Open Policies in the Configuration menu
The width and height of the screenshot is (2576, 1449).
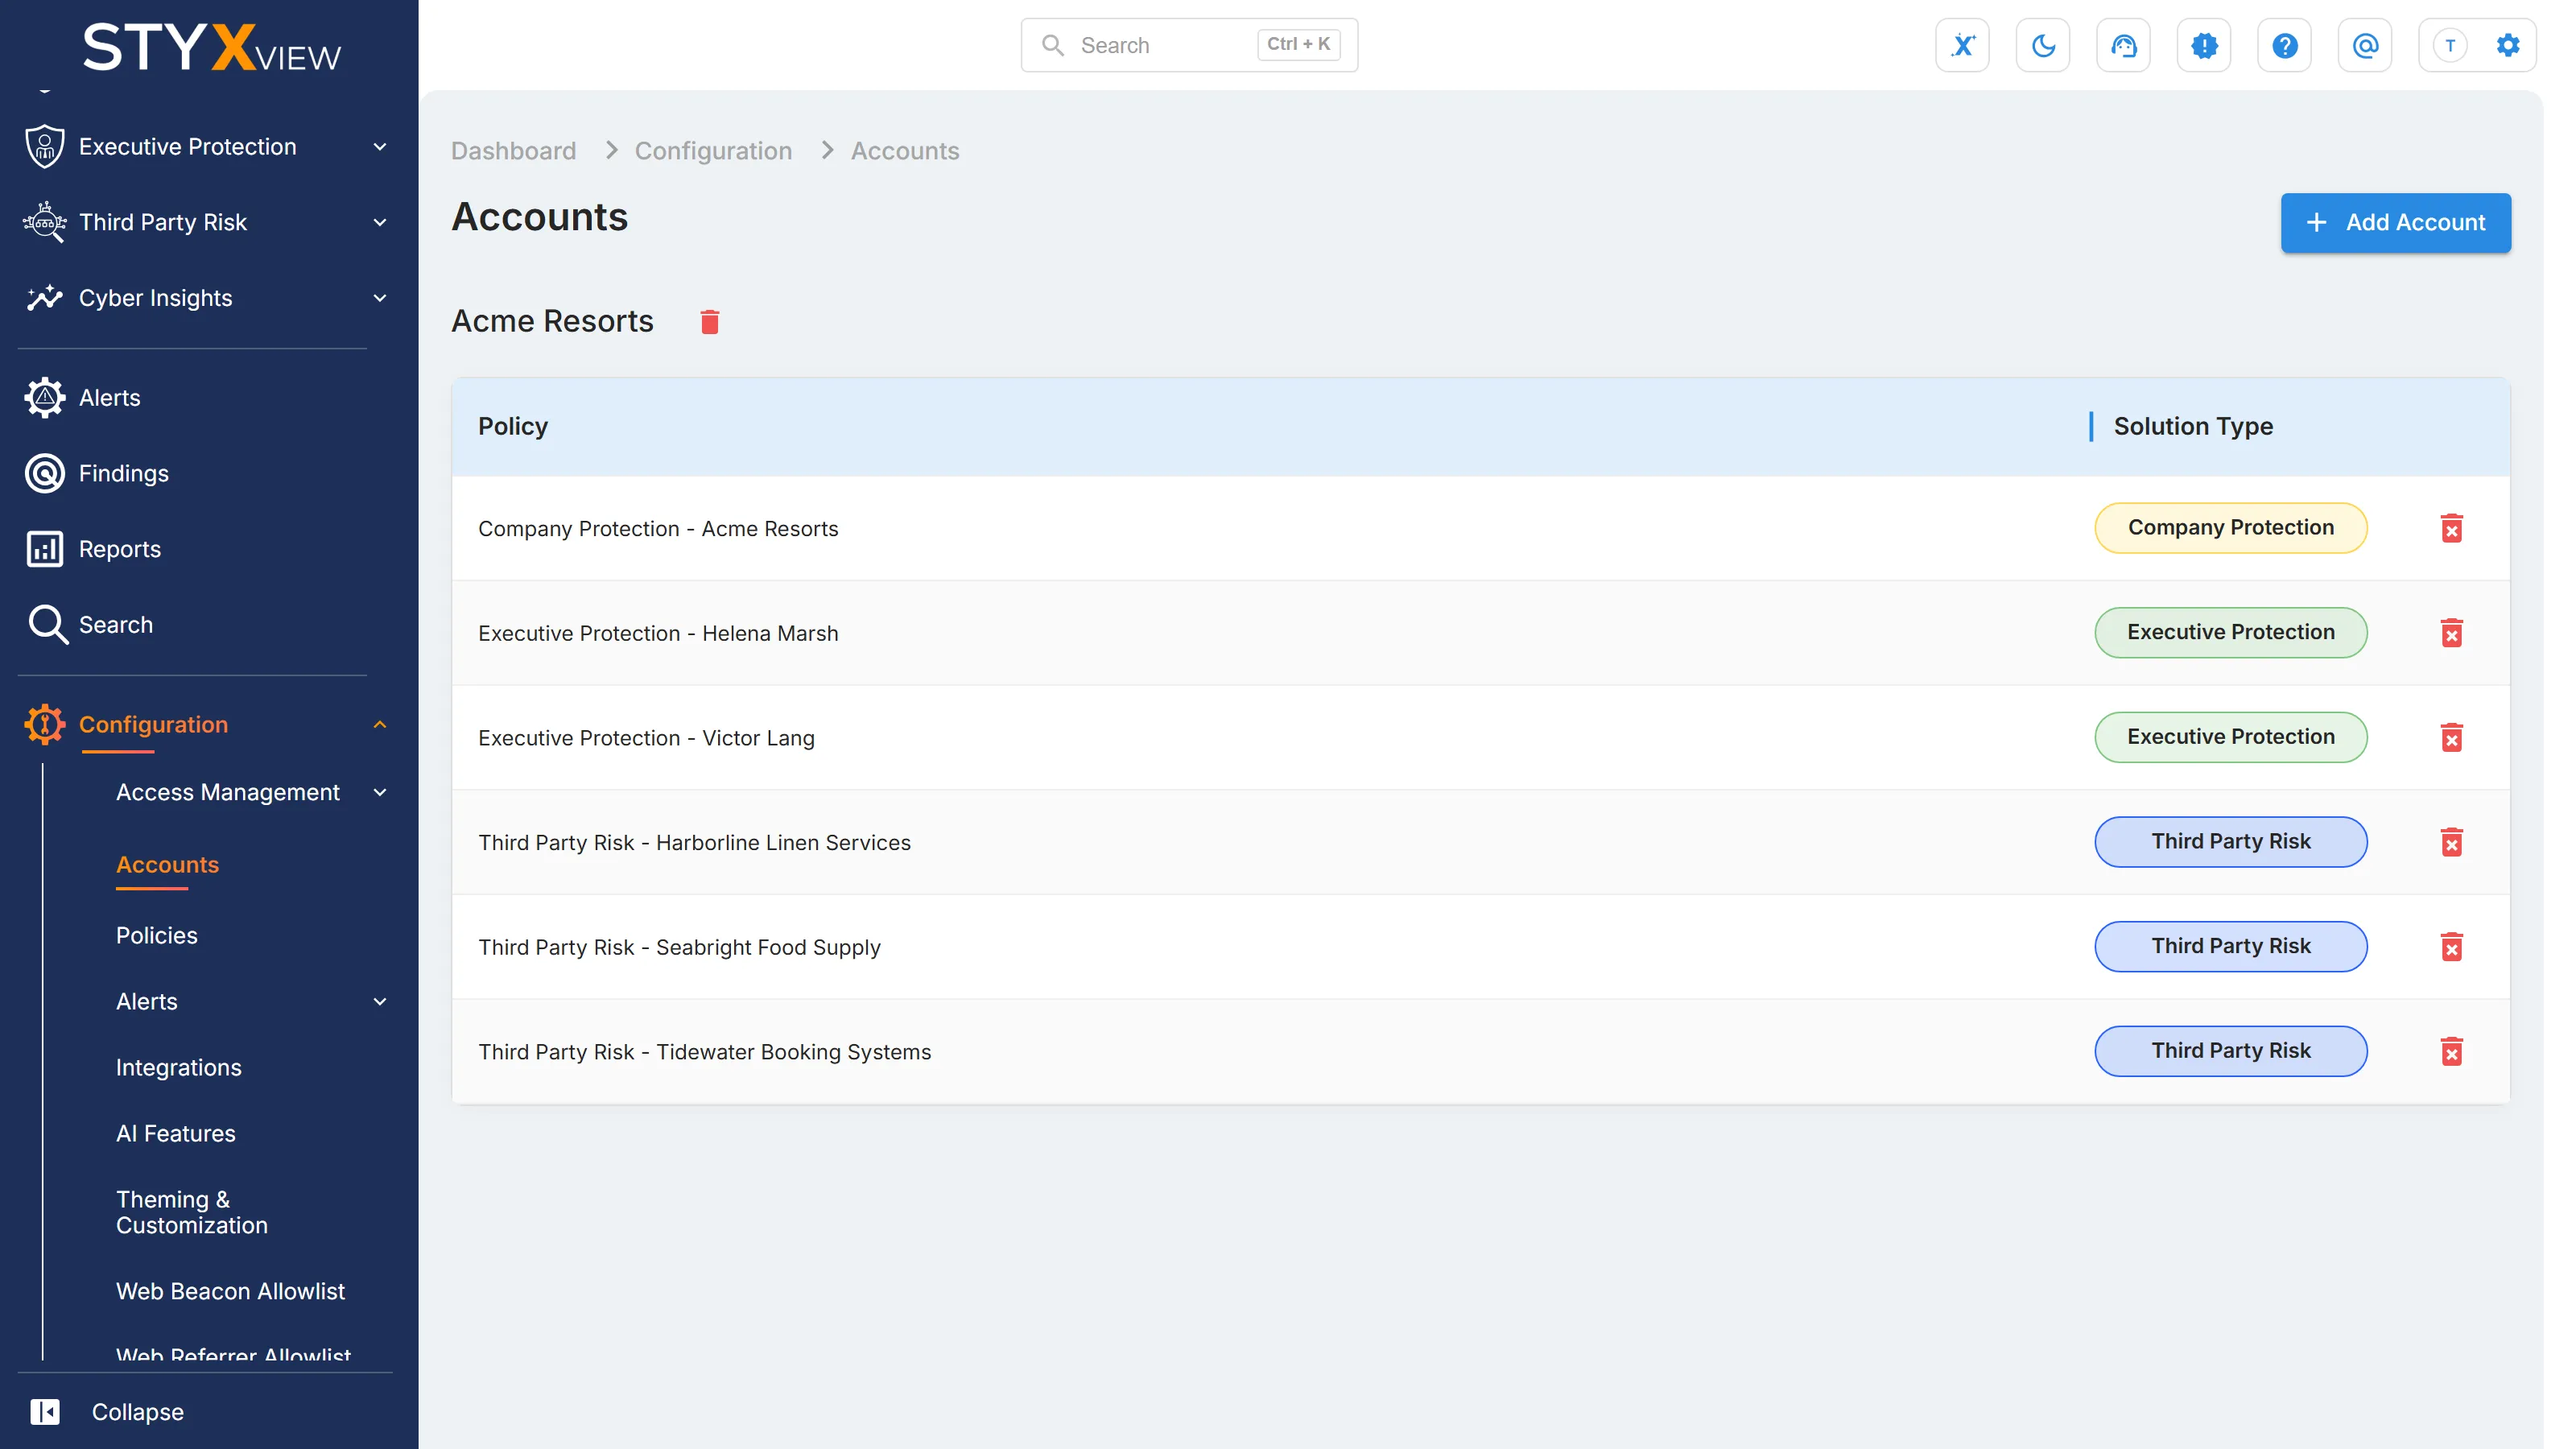156,935
